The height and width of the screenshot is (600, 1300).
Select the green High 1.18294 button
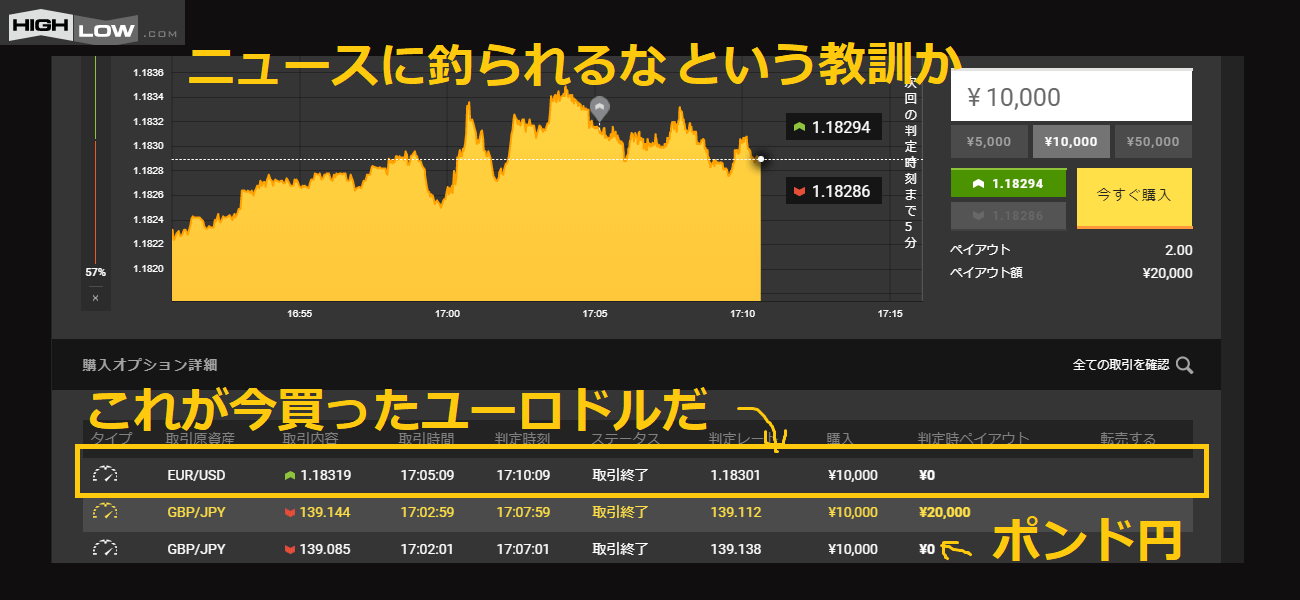click(x=1008, y=184)
